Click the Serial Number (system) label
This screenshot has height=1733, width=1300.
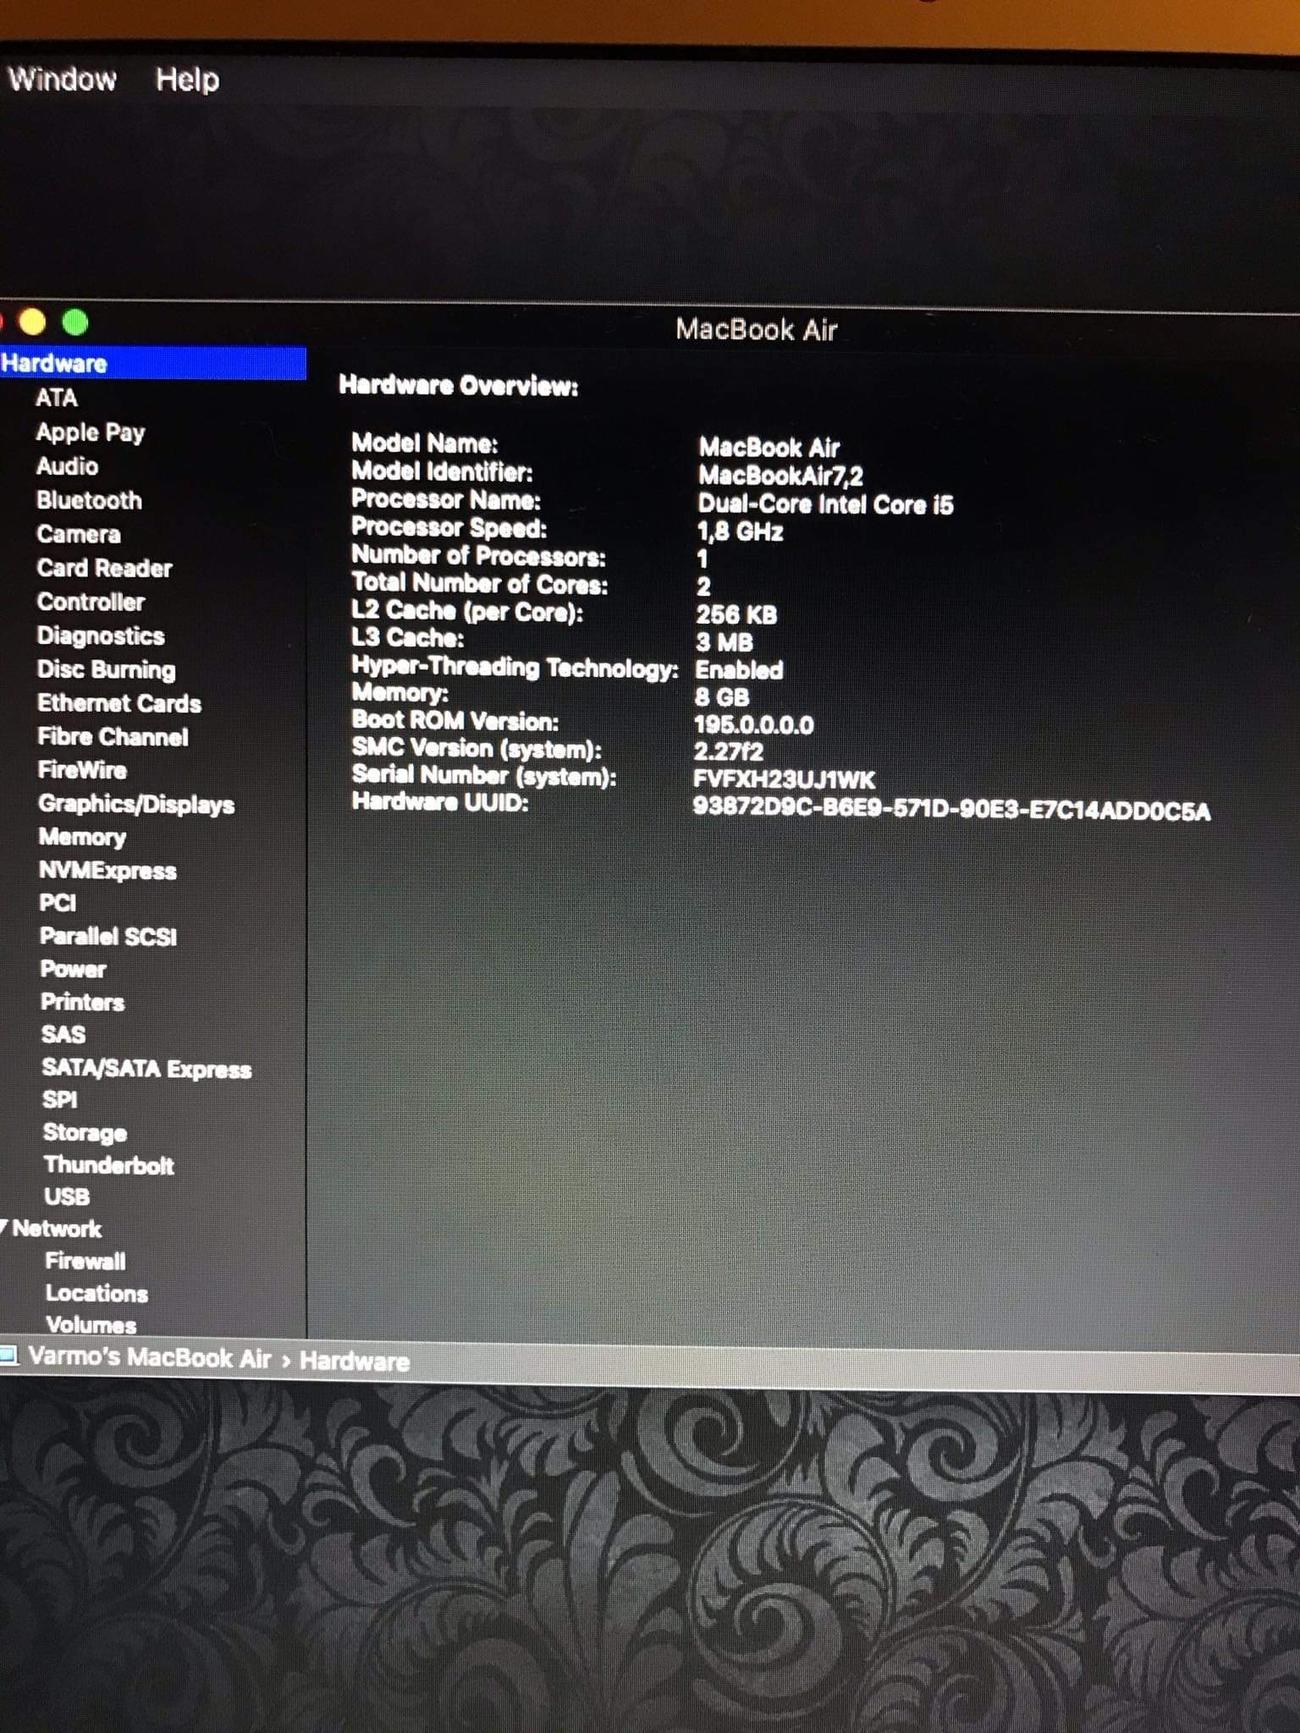click(484, 775)
